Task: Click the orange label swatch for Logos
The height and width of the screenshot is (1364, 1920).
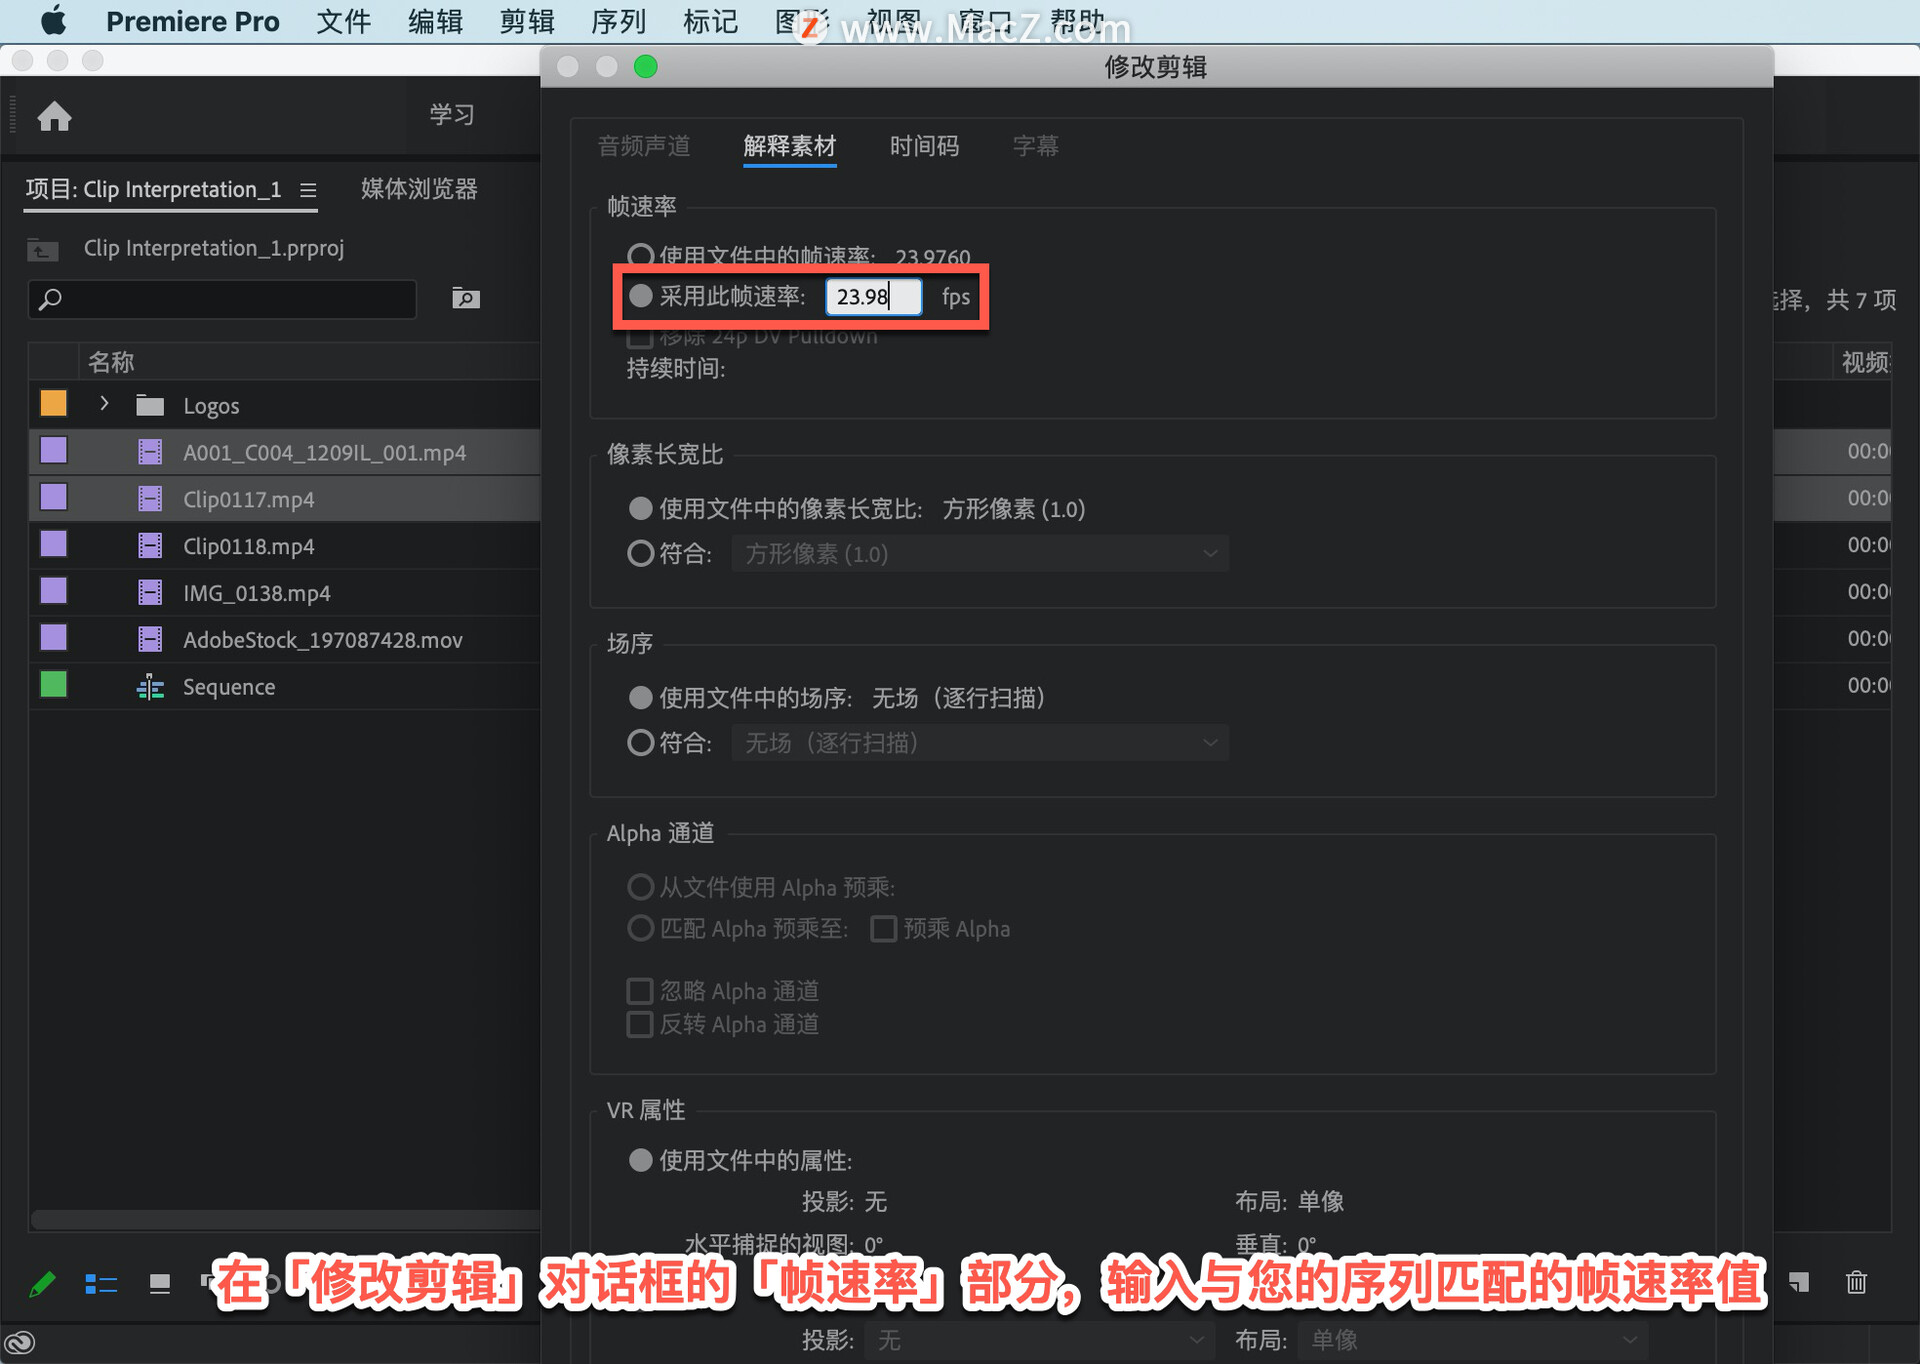Action: coord(53,403)
